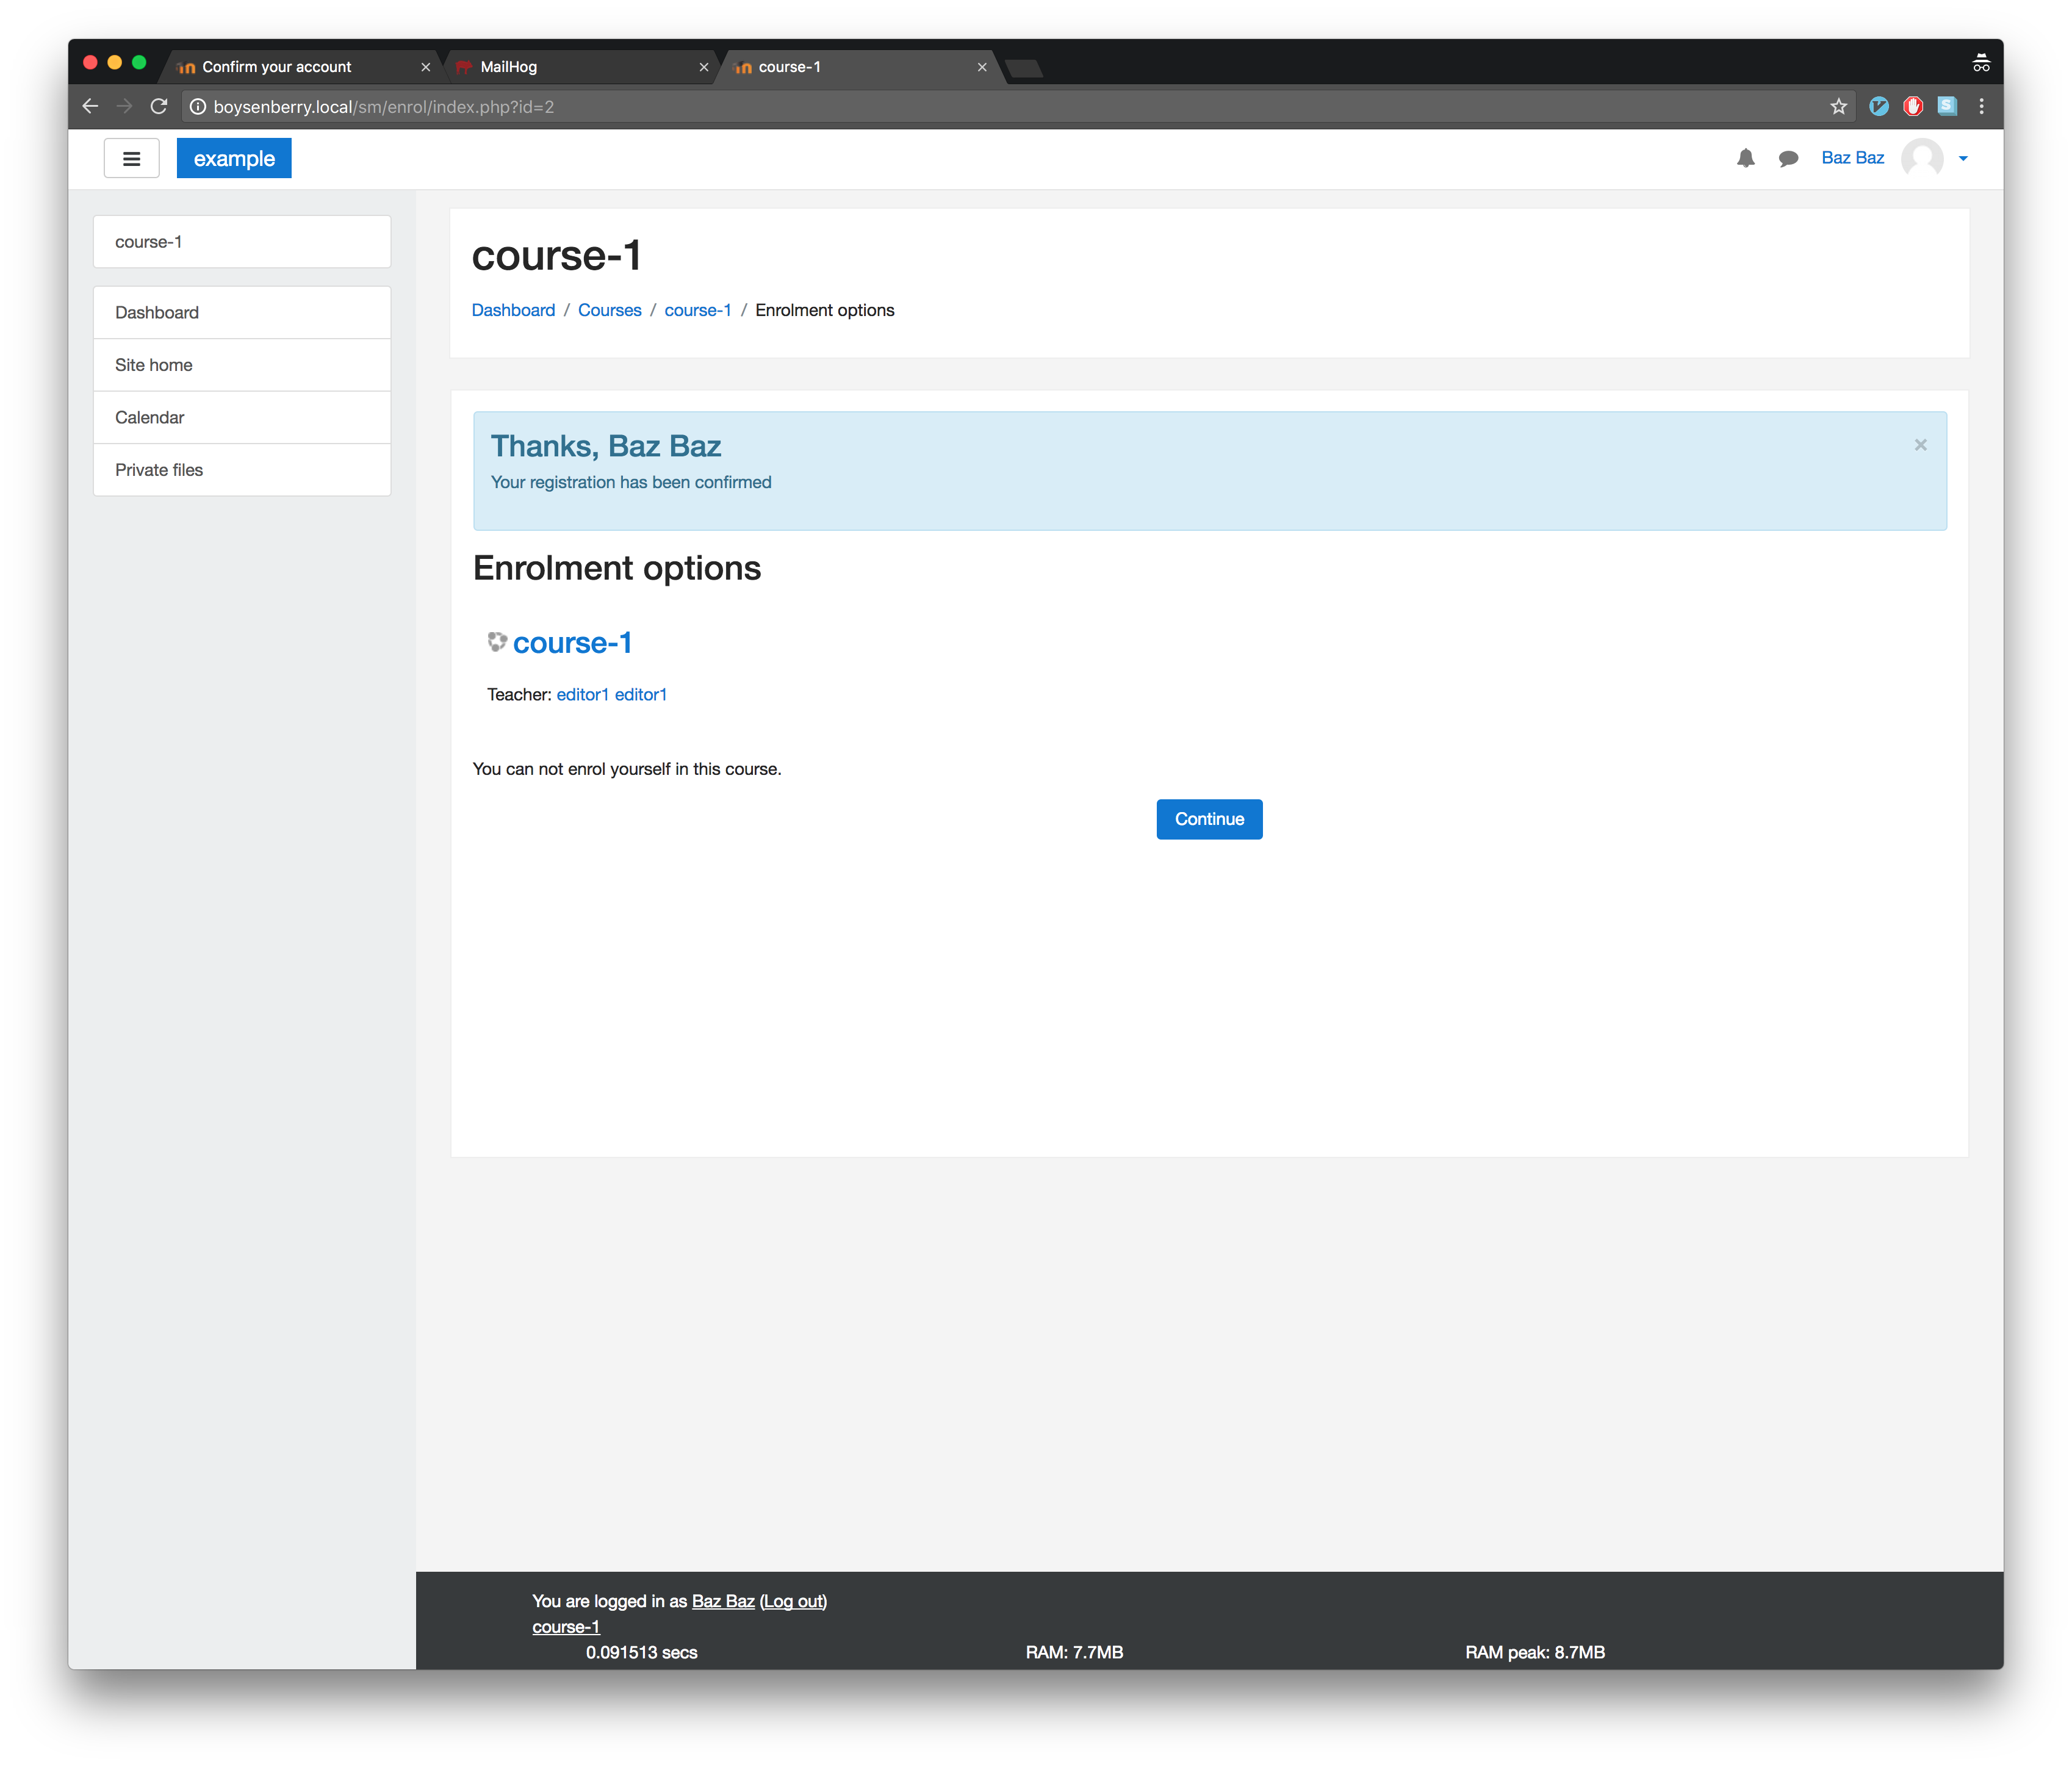
Task: Close the Confirm your account tab
Action: [x=426, y=67]
